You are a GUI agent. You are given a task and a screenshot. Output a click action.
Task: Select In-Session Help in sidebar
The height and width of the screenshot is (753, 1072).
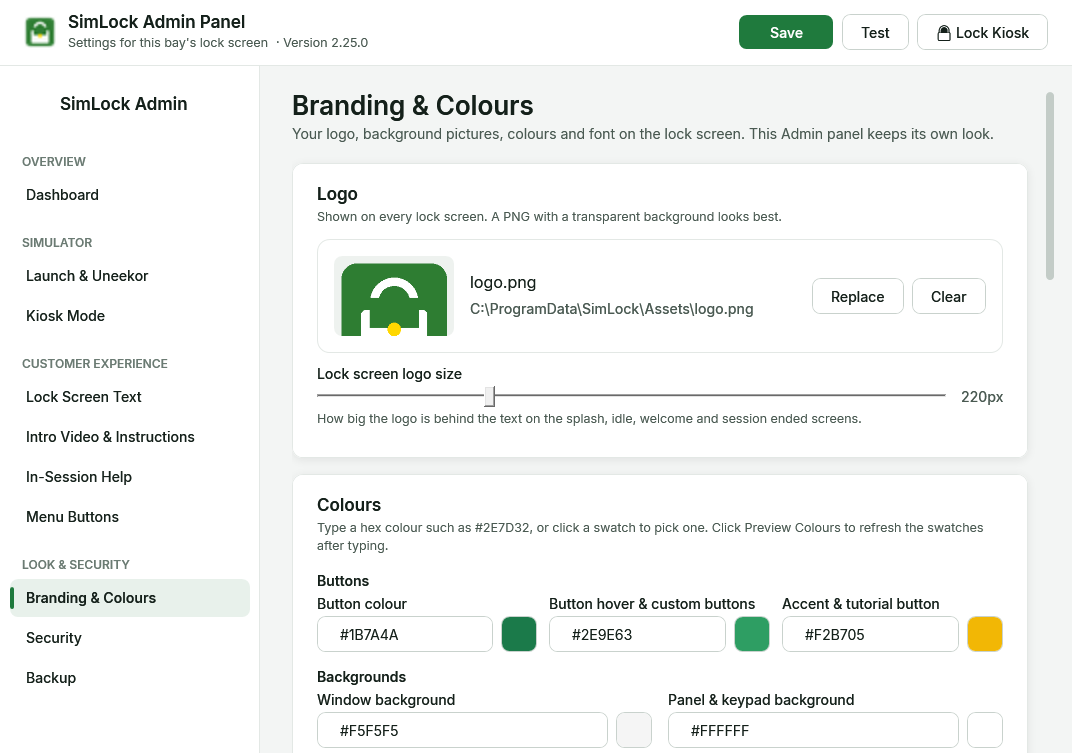tap(130, 477)
